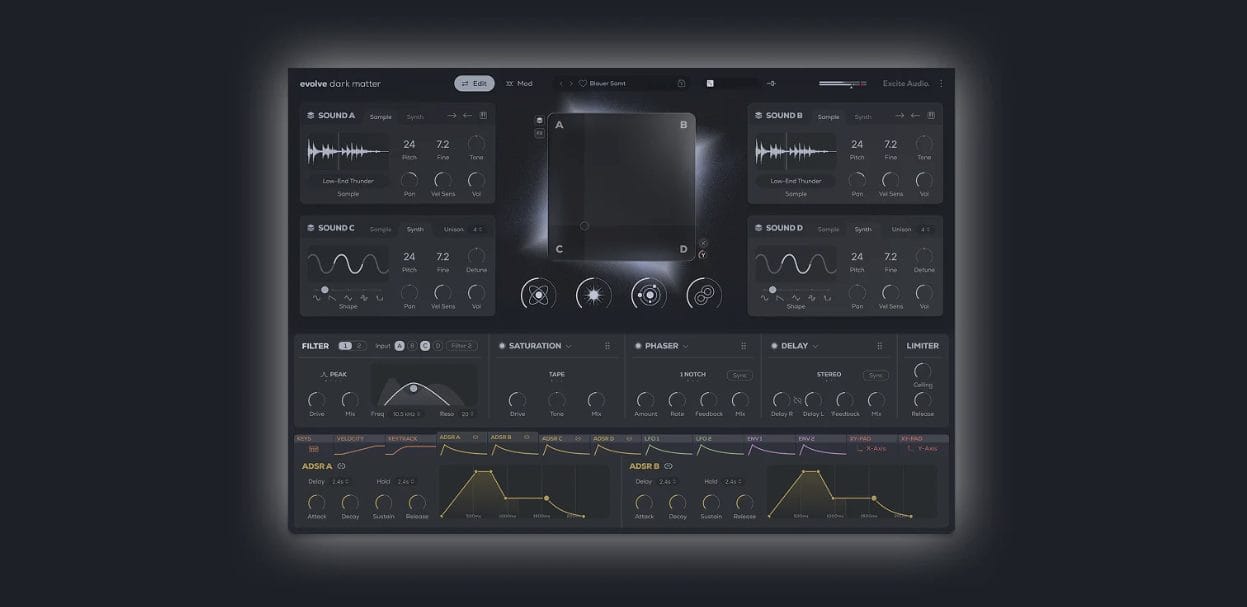Open the Sound D Unison voices selector
Image resolution: width=1247 pixels, height=607 pixels.
(x=926, y=229)
